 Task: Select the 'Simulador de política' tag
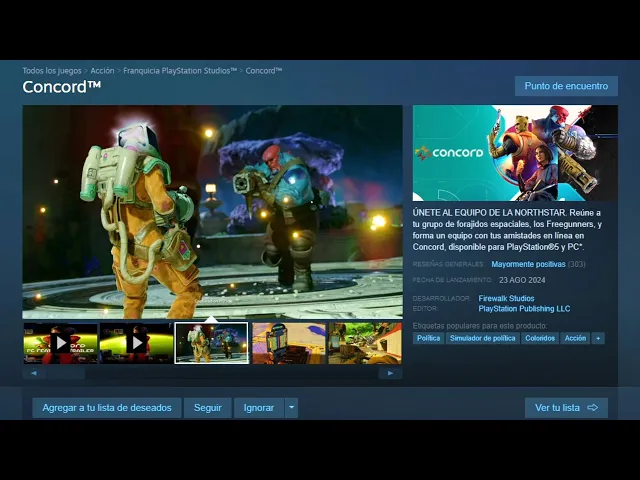point(482,338)
